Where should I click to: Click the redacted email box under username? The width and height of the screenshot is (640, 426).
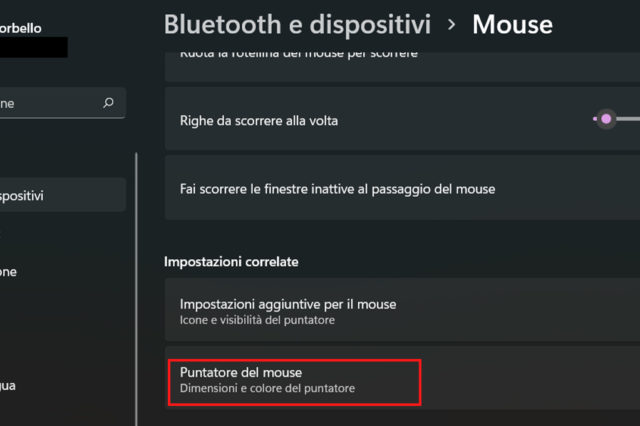tap(34, 47)
